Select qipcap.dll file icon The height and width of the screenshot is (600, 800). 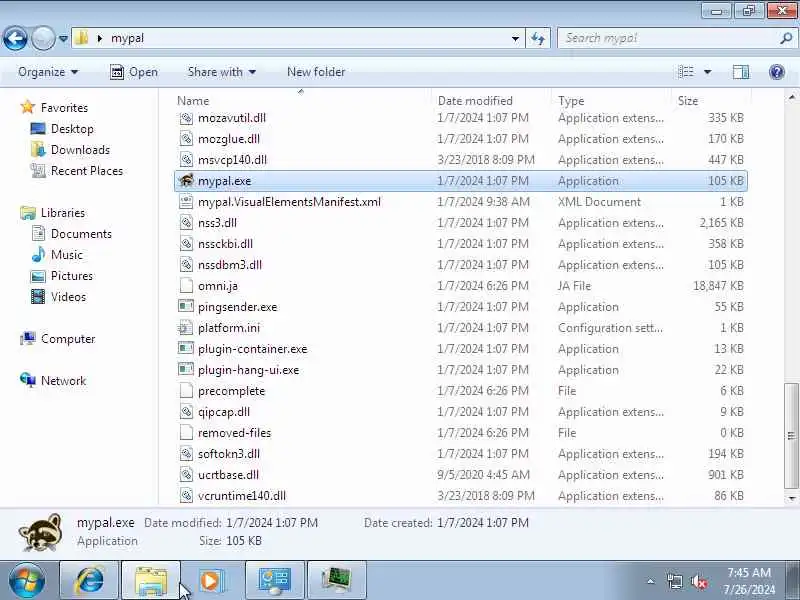186,412
